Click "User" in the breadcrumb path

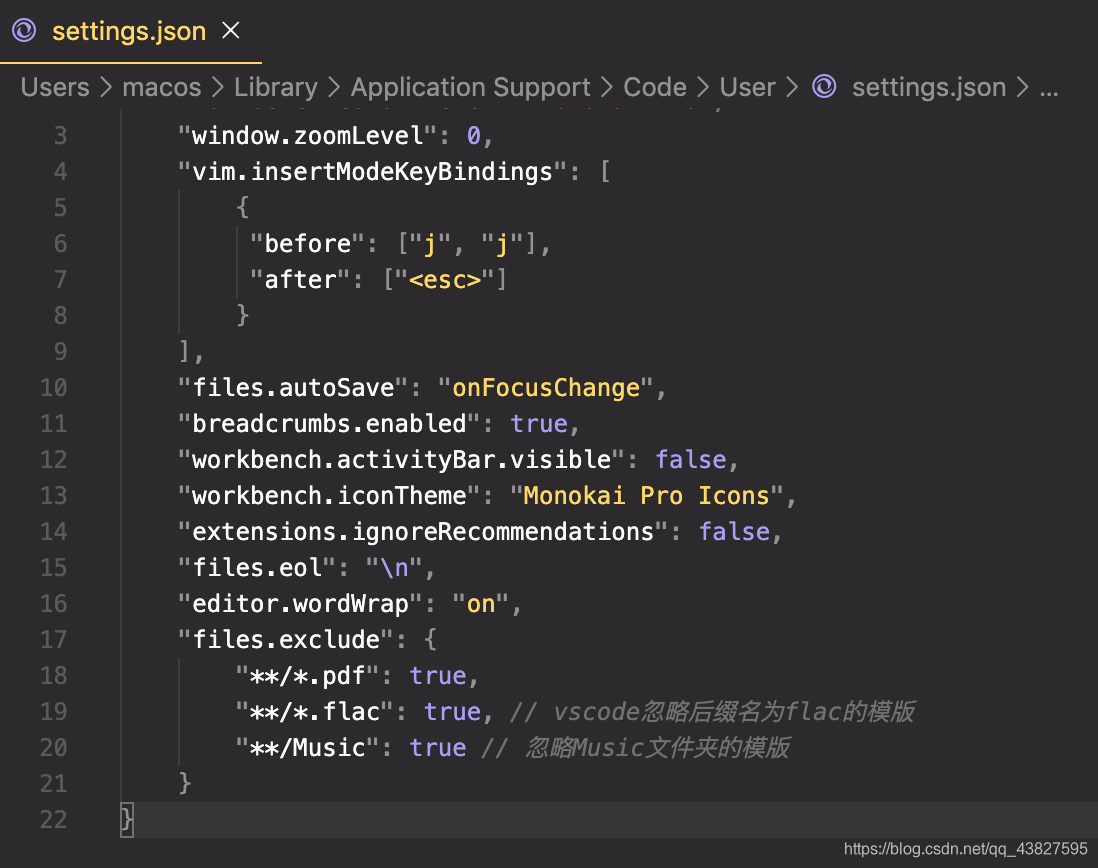(x=748, y=87)
